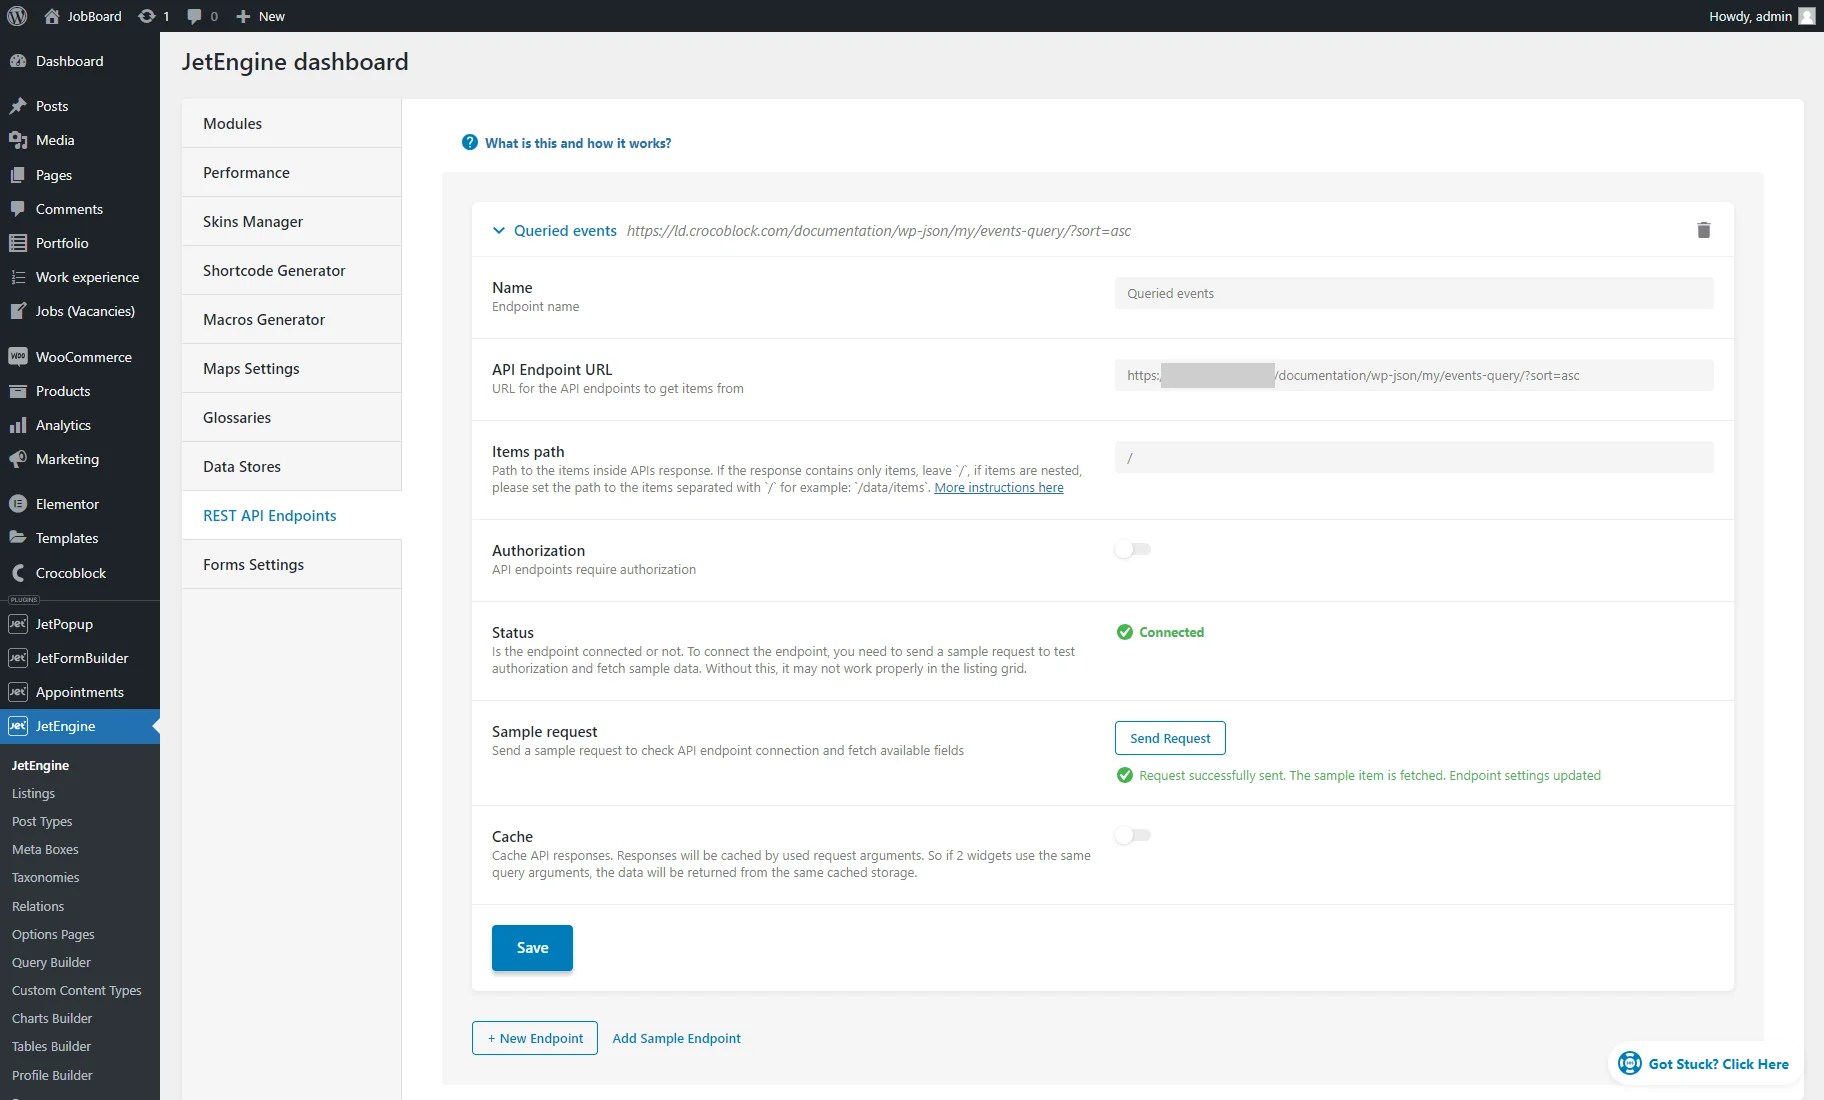Open the Modules tab

(x=291, y=124)
